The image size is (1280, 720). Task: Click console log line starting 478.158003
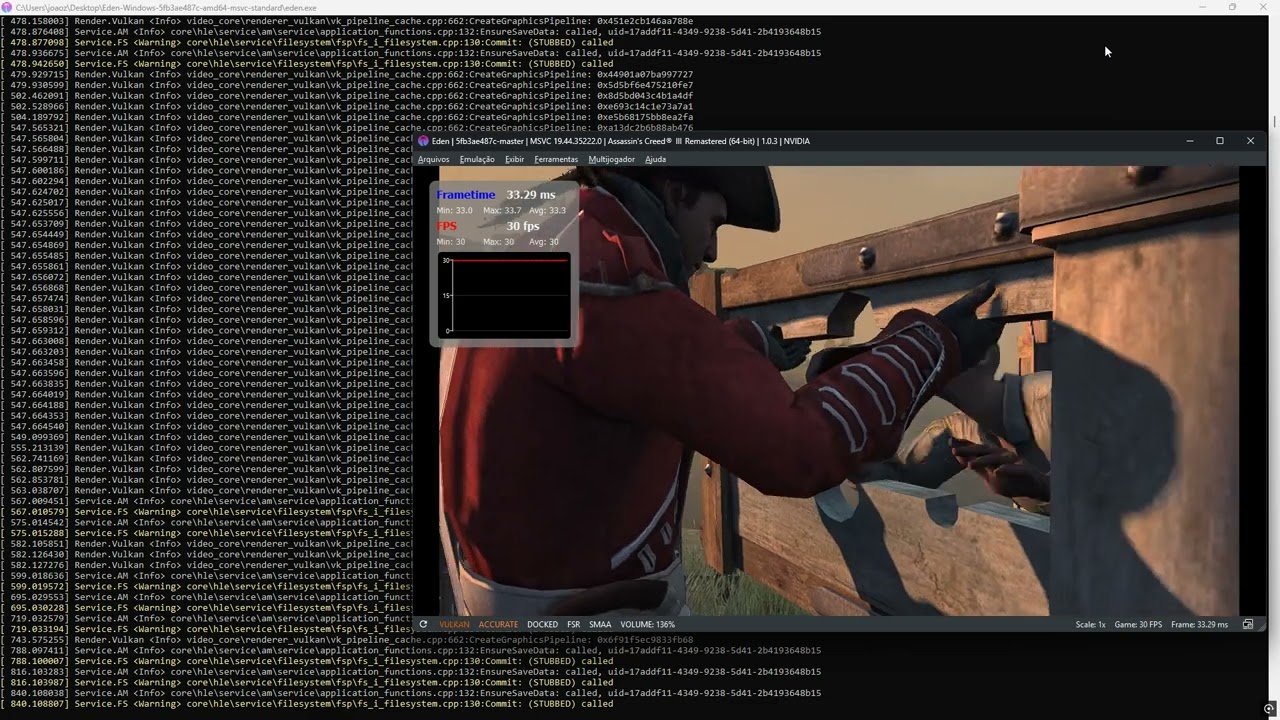tap(346, 21)
